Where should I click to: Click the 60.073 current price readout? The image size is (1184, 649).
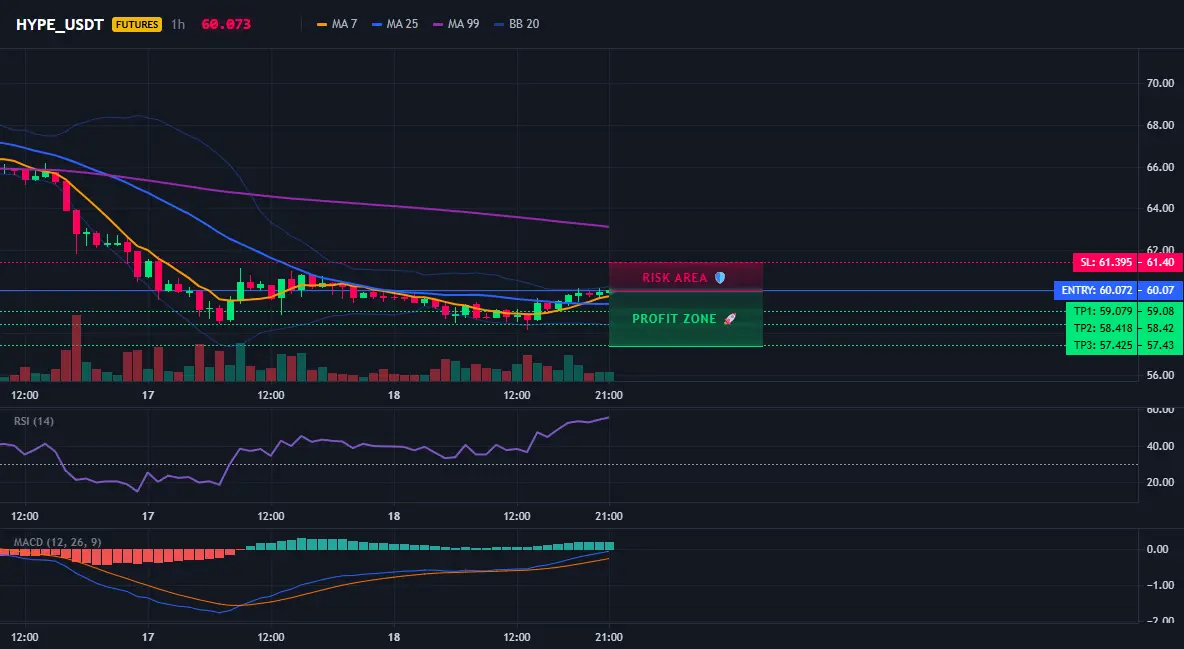tap(226, 24)
